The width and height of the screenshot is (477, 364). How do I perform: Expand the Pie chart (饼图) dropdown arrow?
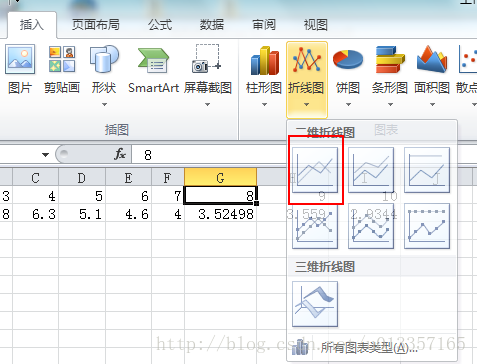tap(349, 105)
